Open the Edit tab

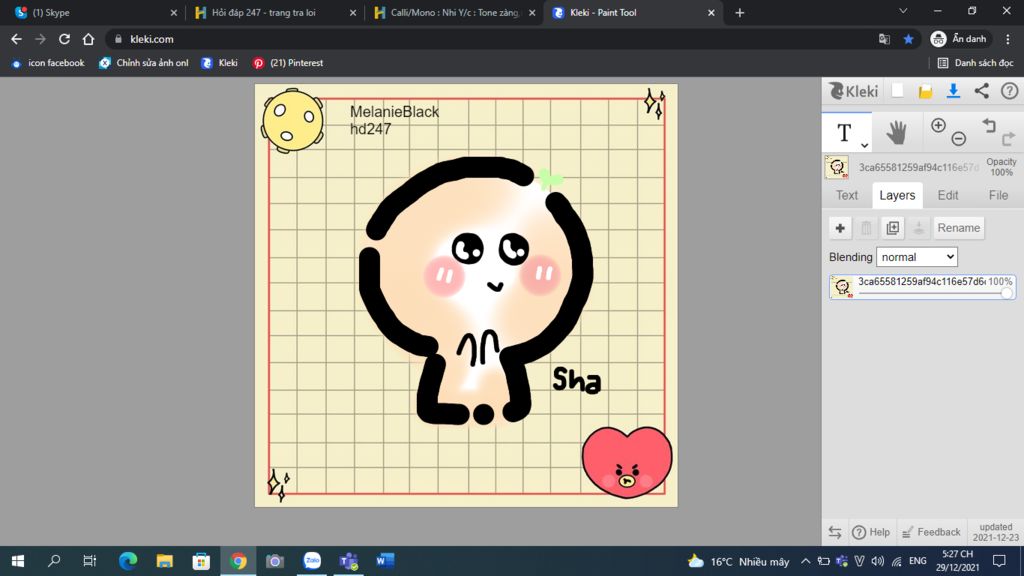tap(948, 195)
